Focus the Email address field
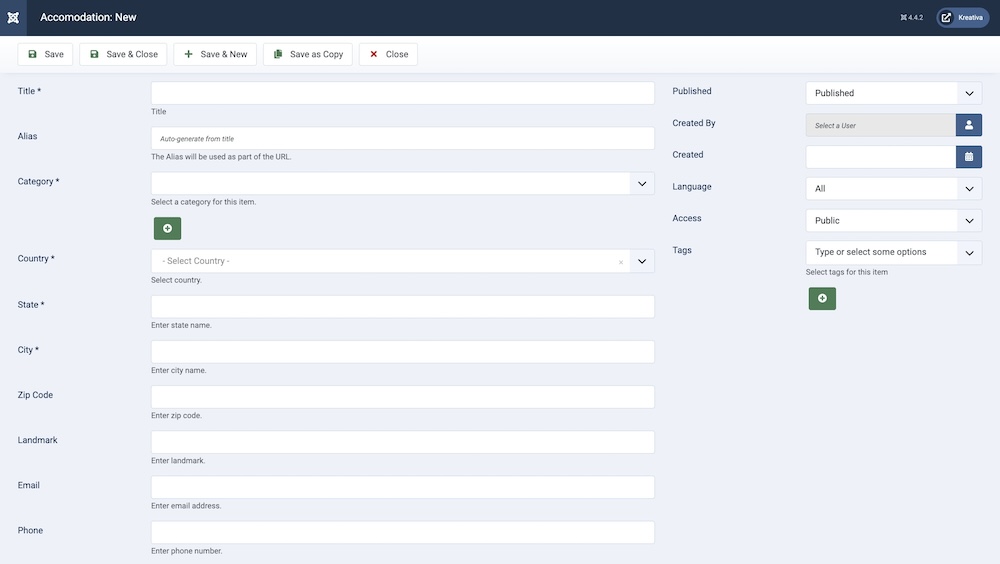 [402, 487]
